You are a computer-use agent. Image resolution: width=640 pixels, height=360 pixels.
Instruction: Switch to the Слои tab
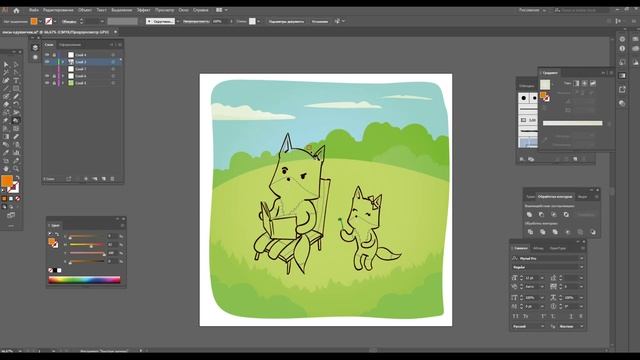click(x=49, y=44)
